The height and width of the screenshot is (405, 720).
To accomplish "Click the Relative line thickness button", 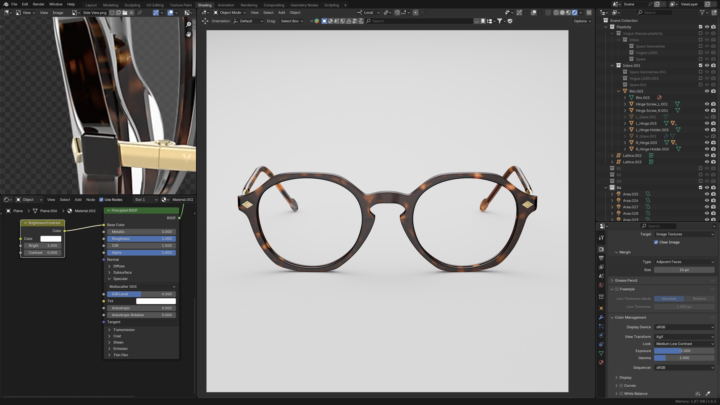I will (x=698, y=298).
